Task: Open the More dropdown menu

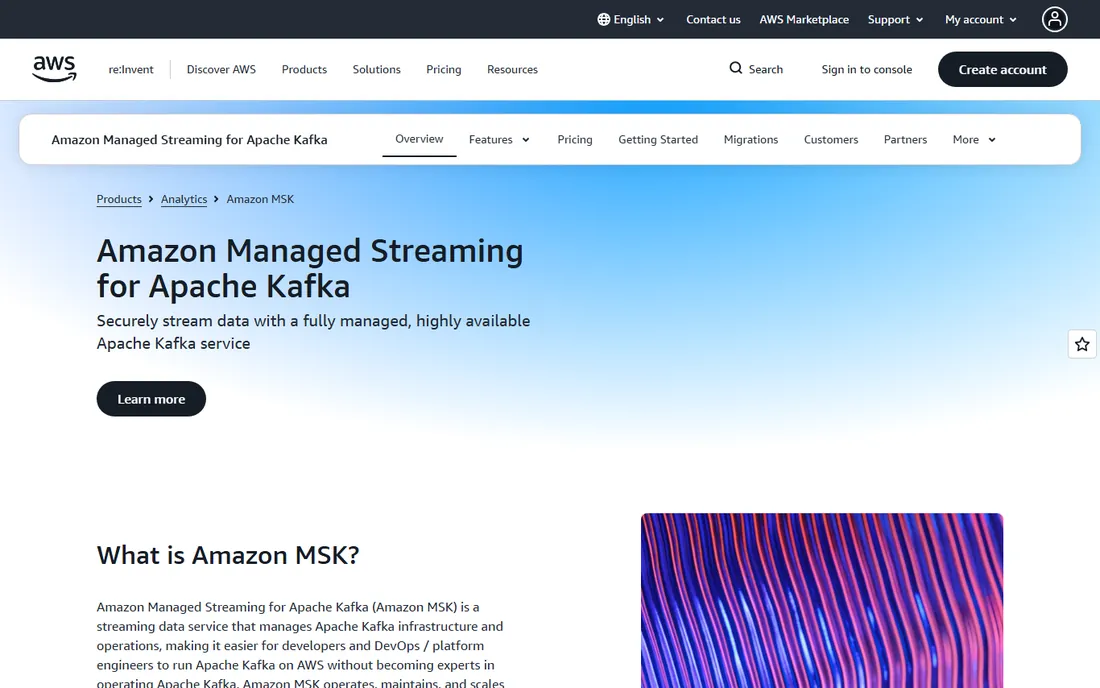Action: tap(974, 140)
